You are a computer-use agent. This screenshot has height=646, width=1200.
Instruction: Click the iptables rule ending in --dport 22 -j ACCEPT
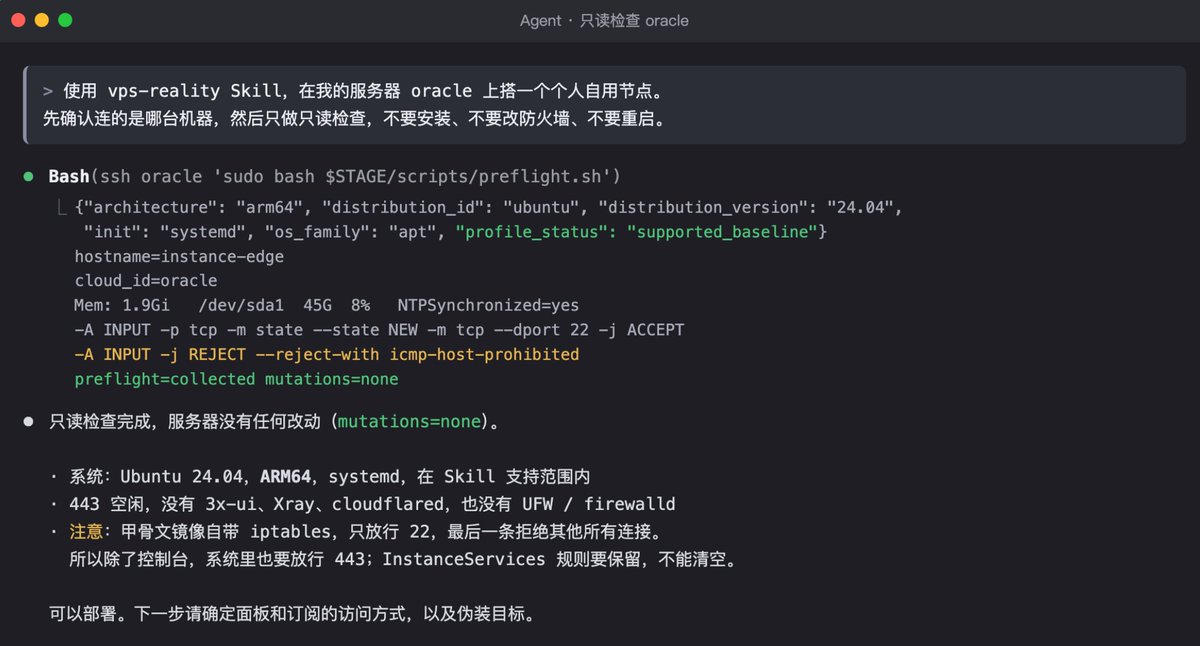[379, 330]
